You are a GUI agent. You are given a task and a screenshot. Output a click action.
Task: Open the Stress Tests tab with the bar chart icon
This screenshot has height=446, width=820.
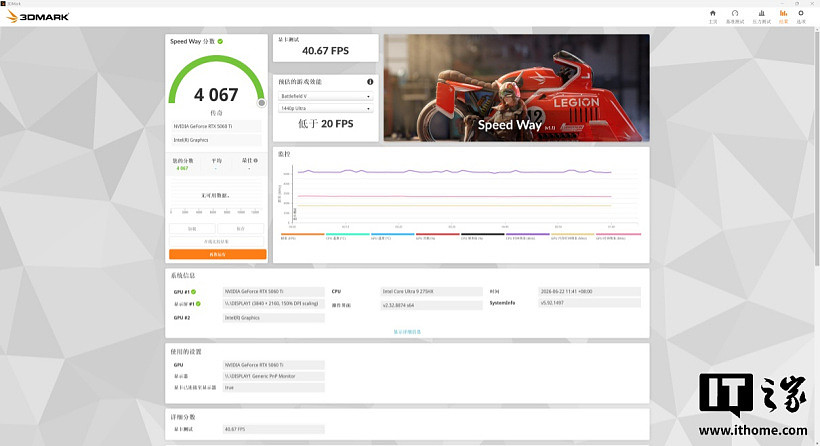click(x=761, y=16)
